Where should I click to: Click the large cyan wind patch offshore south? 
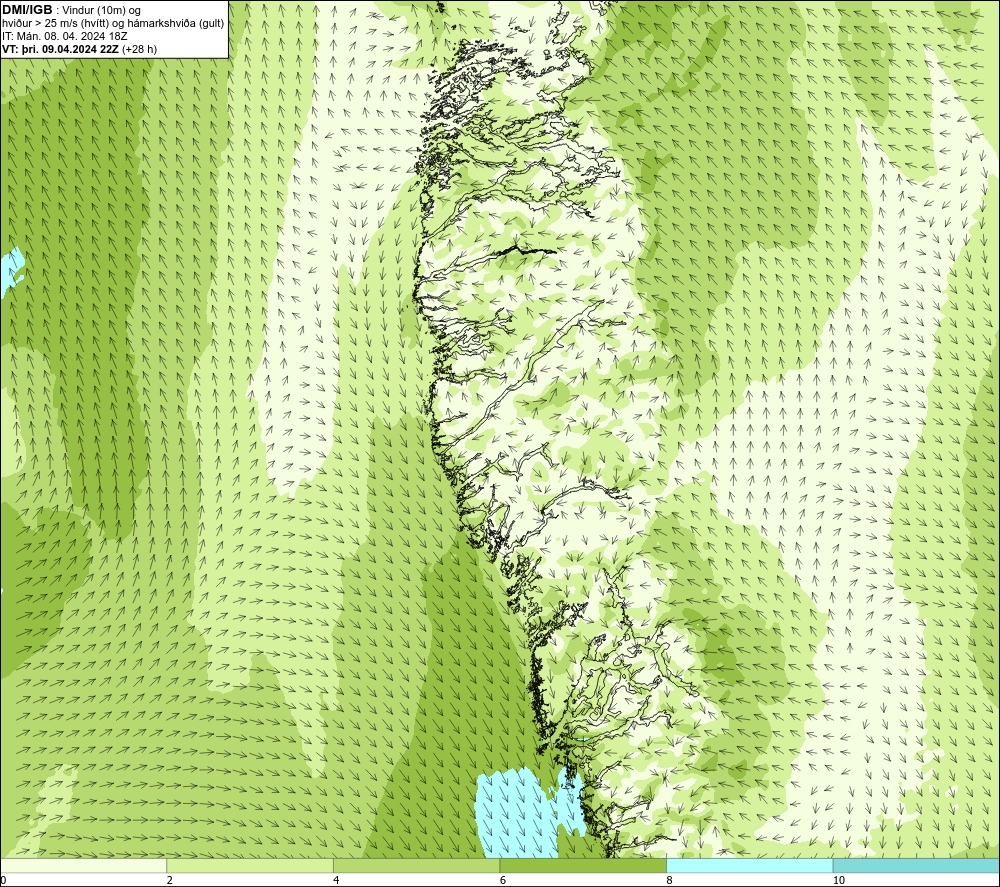518,813
